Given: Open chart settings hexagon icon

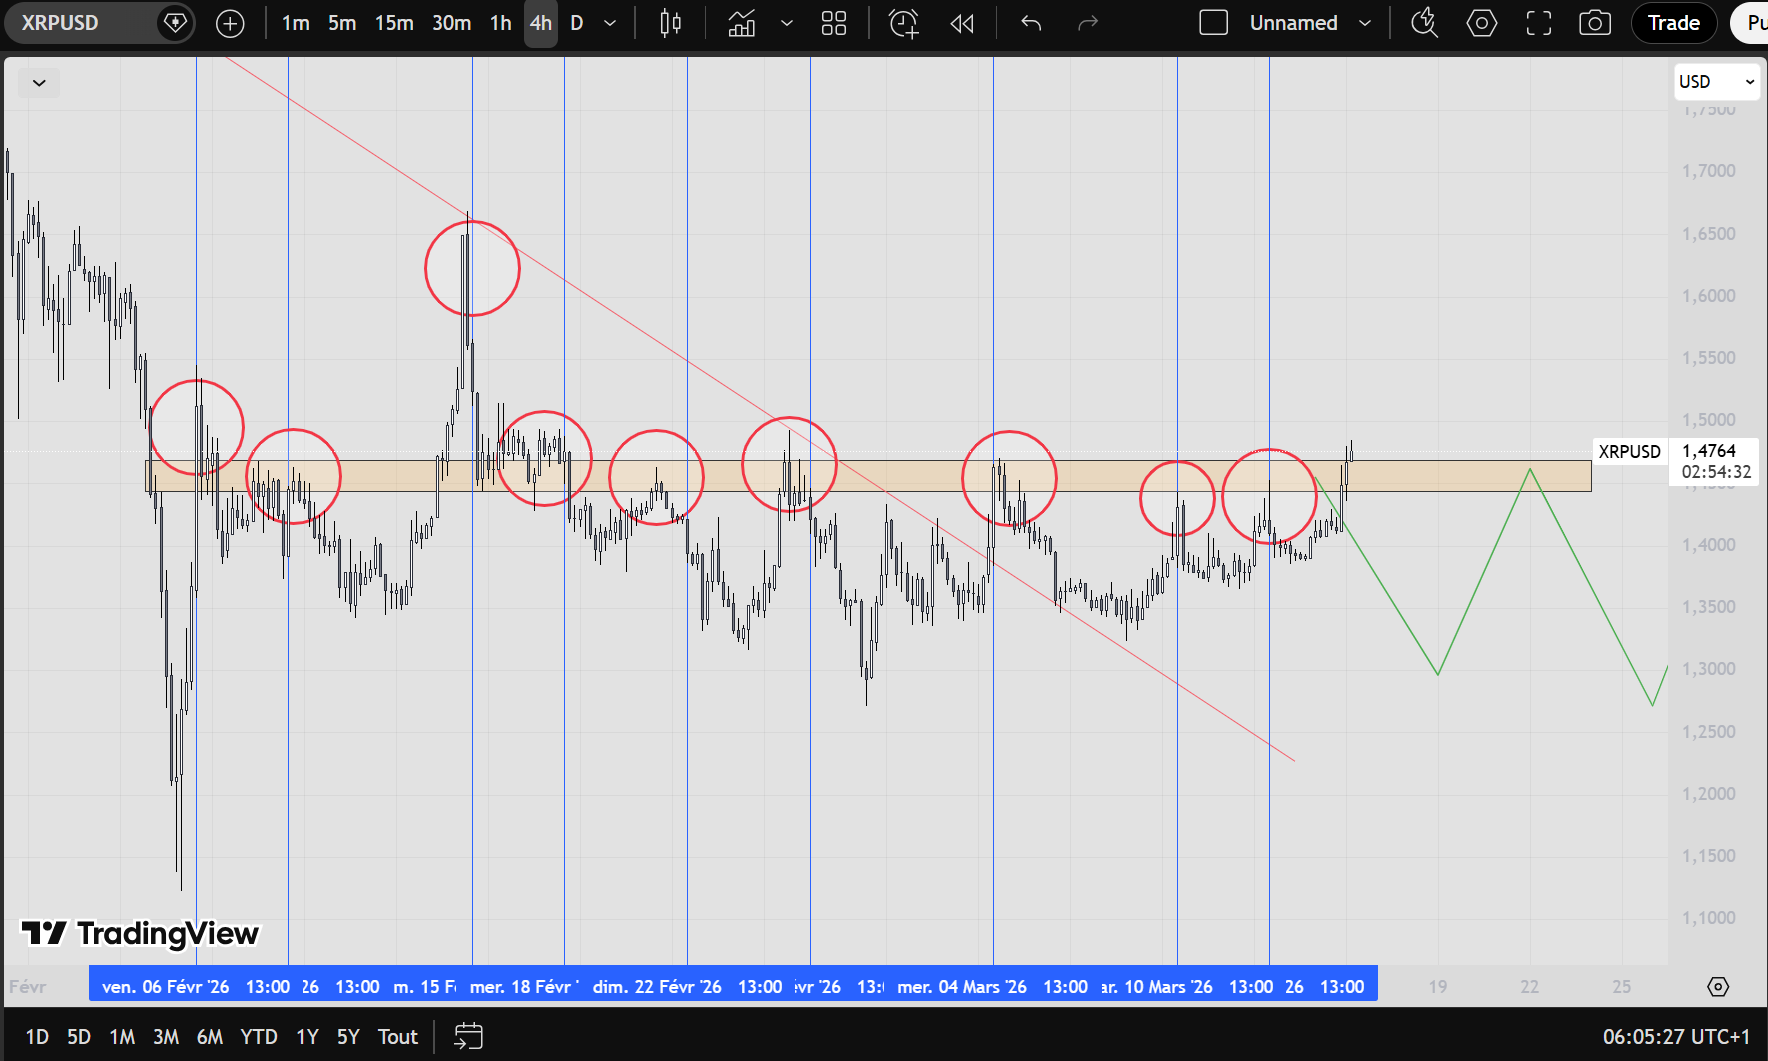Looking at the screenshot, I should pos(1481,23).
